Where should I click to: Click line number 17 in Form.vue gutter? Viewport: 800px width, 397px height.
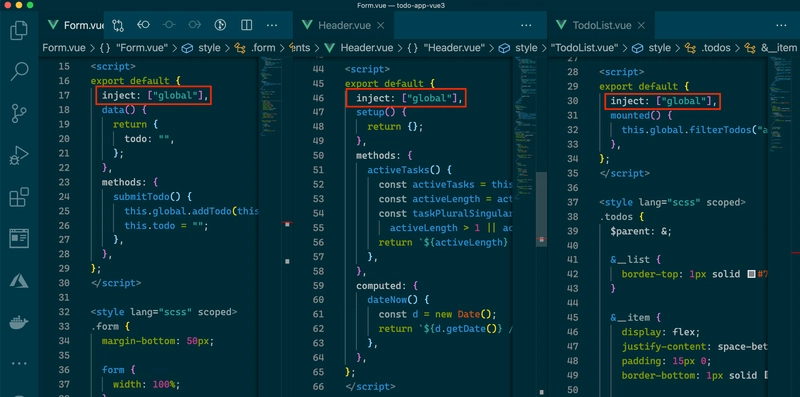pos(64,95)
